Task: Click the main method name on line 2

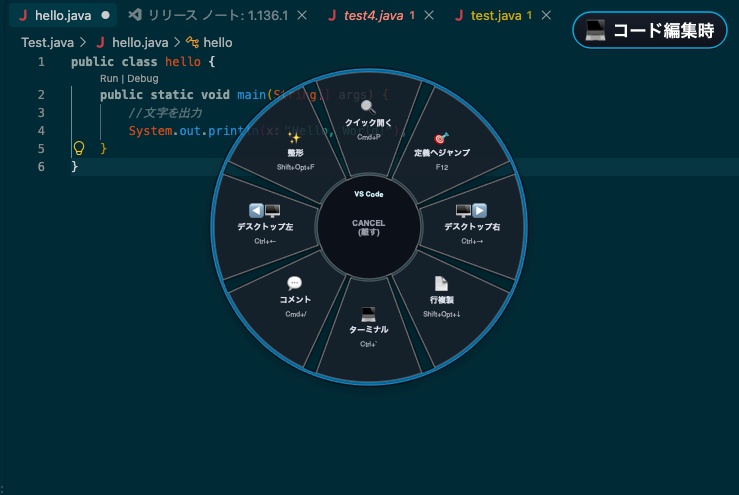Action: (251, 95)
